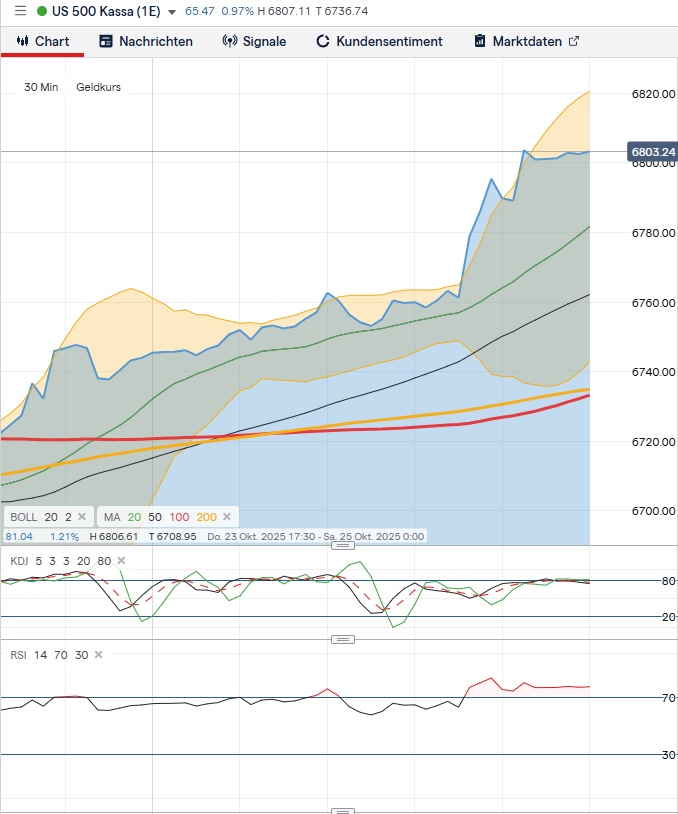Open KDJ indicator settings label

[x=19, y=561]
